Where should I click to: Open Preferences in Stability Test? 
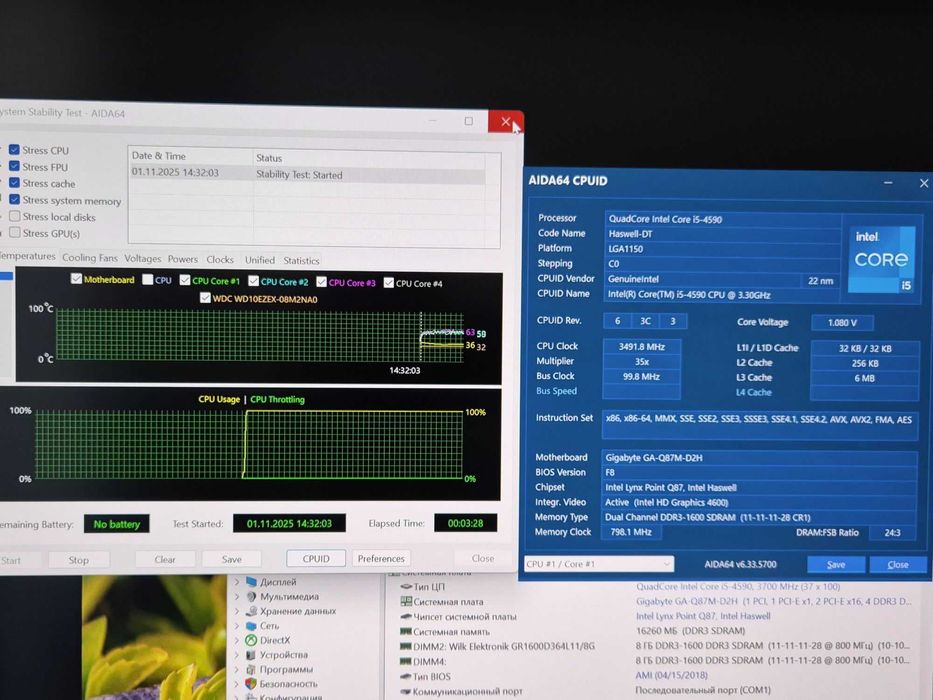pos(381,558)
